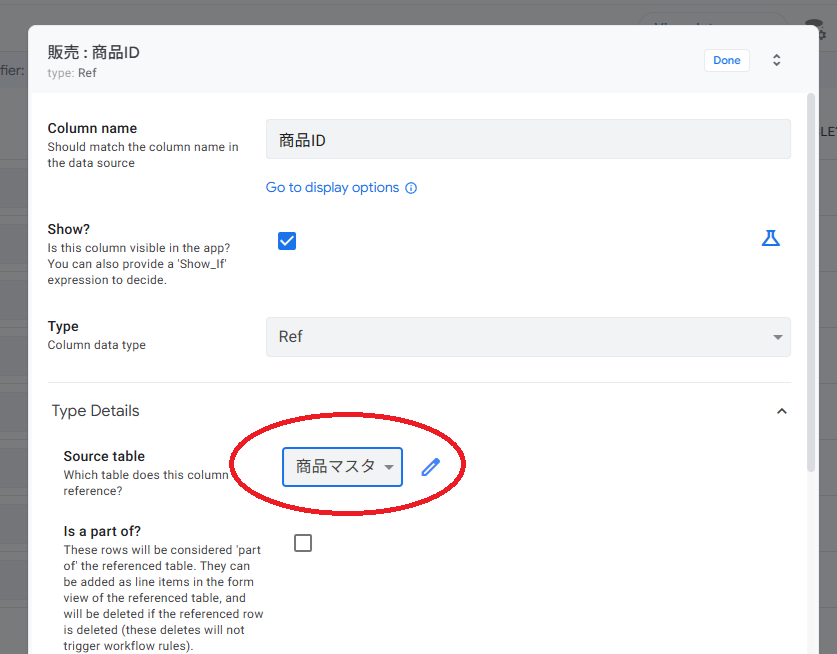Follow the Go to display options link
Viewport: 837px width, 654px height.
[x=332, y=188]
